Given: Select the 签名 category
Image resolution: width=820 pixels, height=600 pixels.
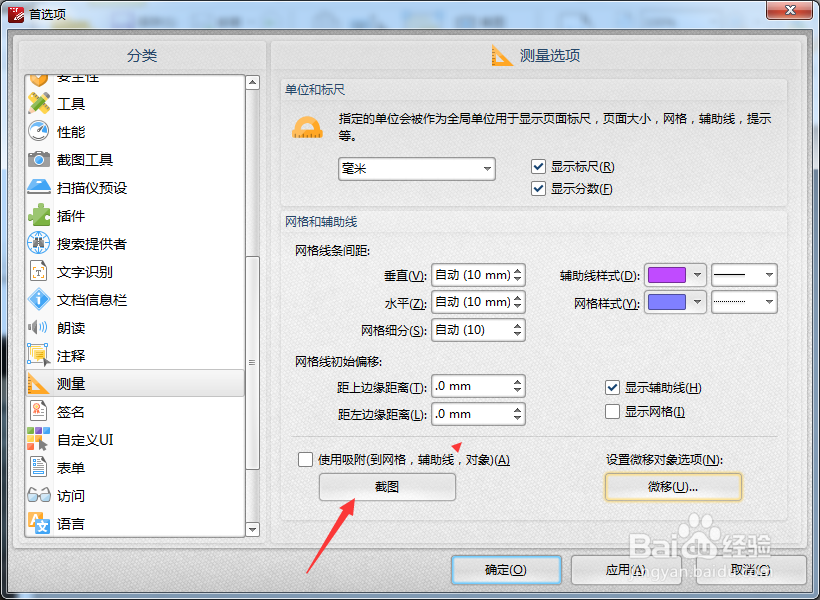Looking at the screenshot, I should [x=135, y=411].
